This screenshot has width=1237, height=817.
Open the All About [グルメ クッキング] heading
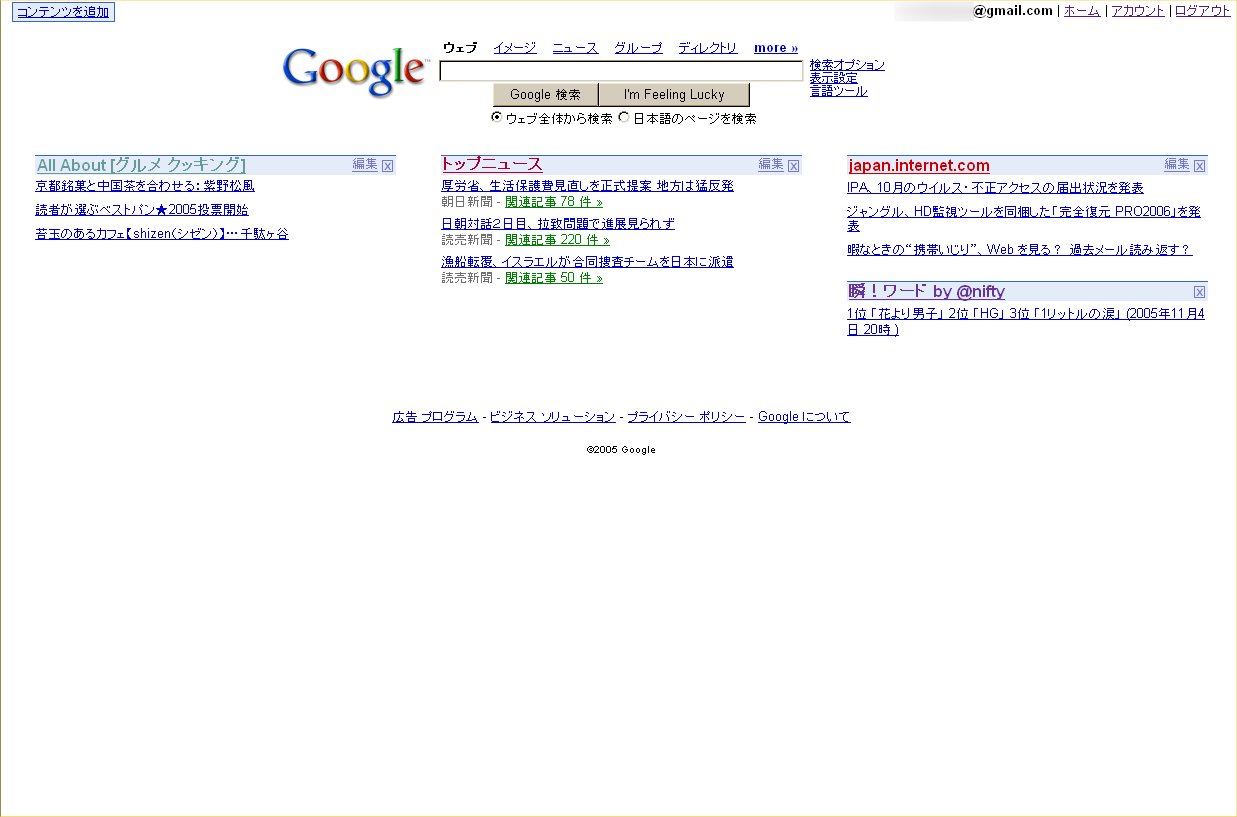[x=141, y=166]
